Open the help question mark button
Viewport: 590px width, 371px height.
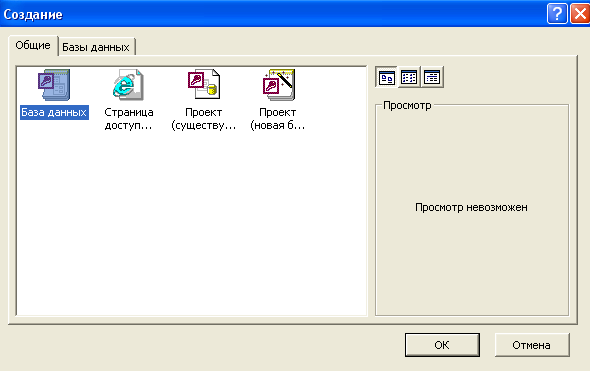point(557,14)
